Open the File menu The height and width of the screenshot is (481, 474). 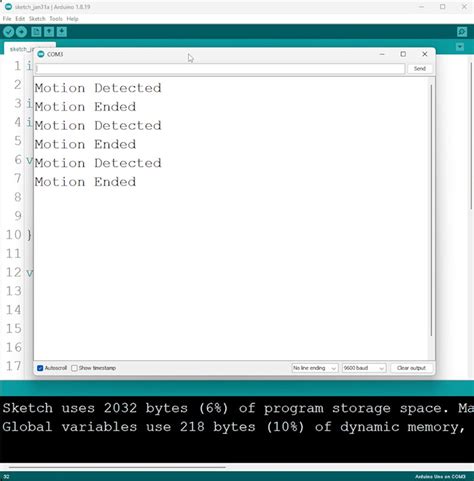[x=7, y=19]
